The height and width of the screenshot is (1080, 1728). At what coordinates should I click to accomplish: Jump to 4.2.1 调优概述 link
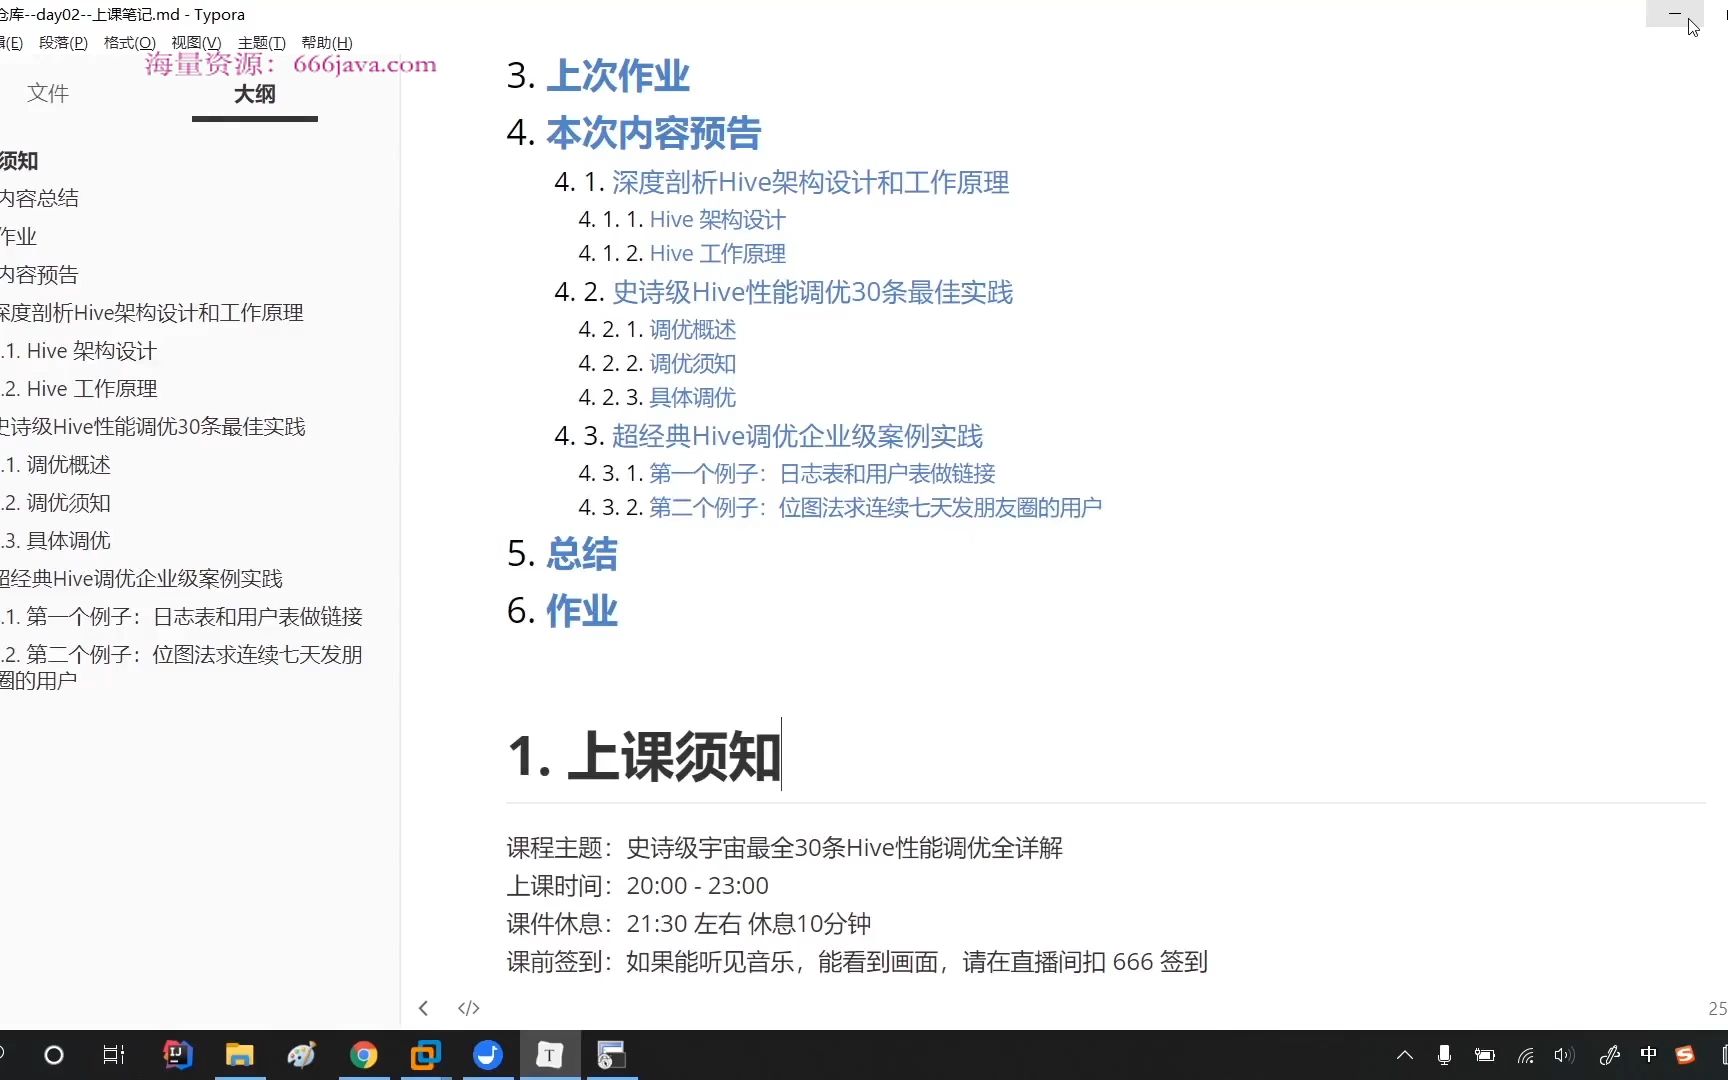pos(692,329)
